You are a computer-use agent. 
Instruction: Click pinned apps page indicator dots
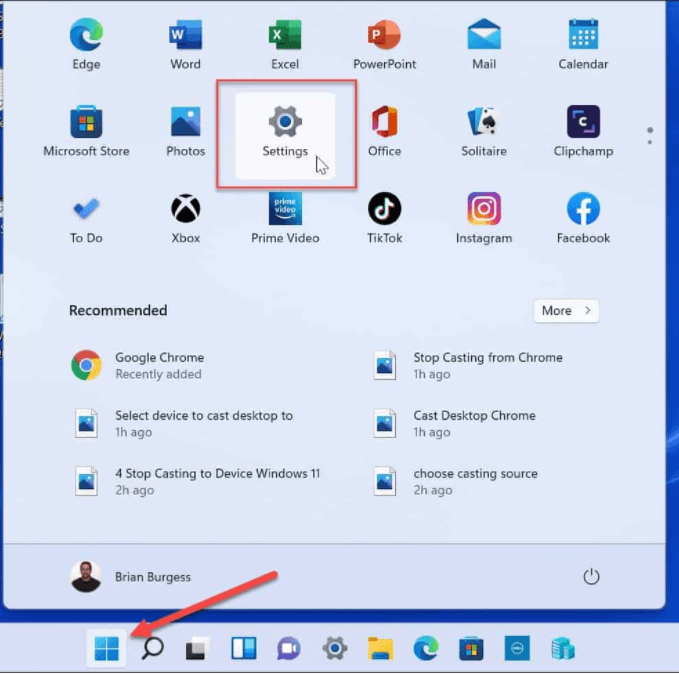(x=650, y=136)
